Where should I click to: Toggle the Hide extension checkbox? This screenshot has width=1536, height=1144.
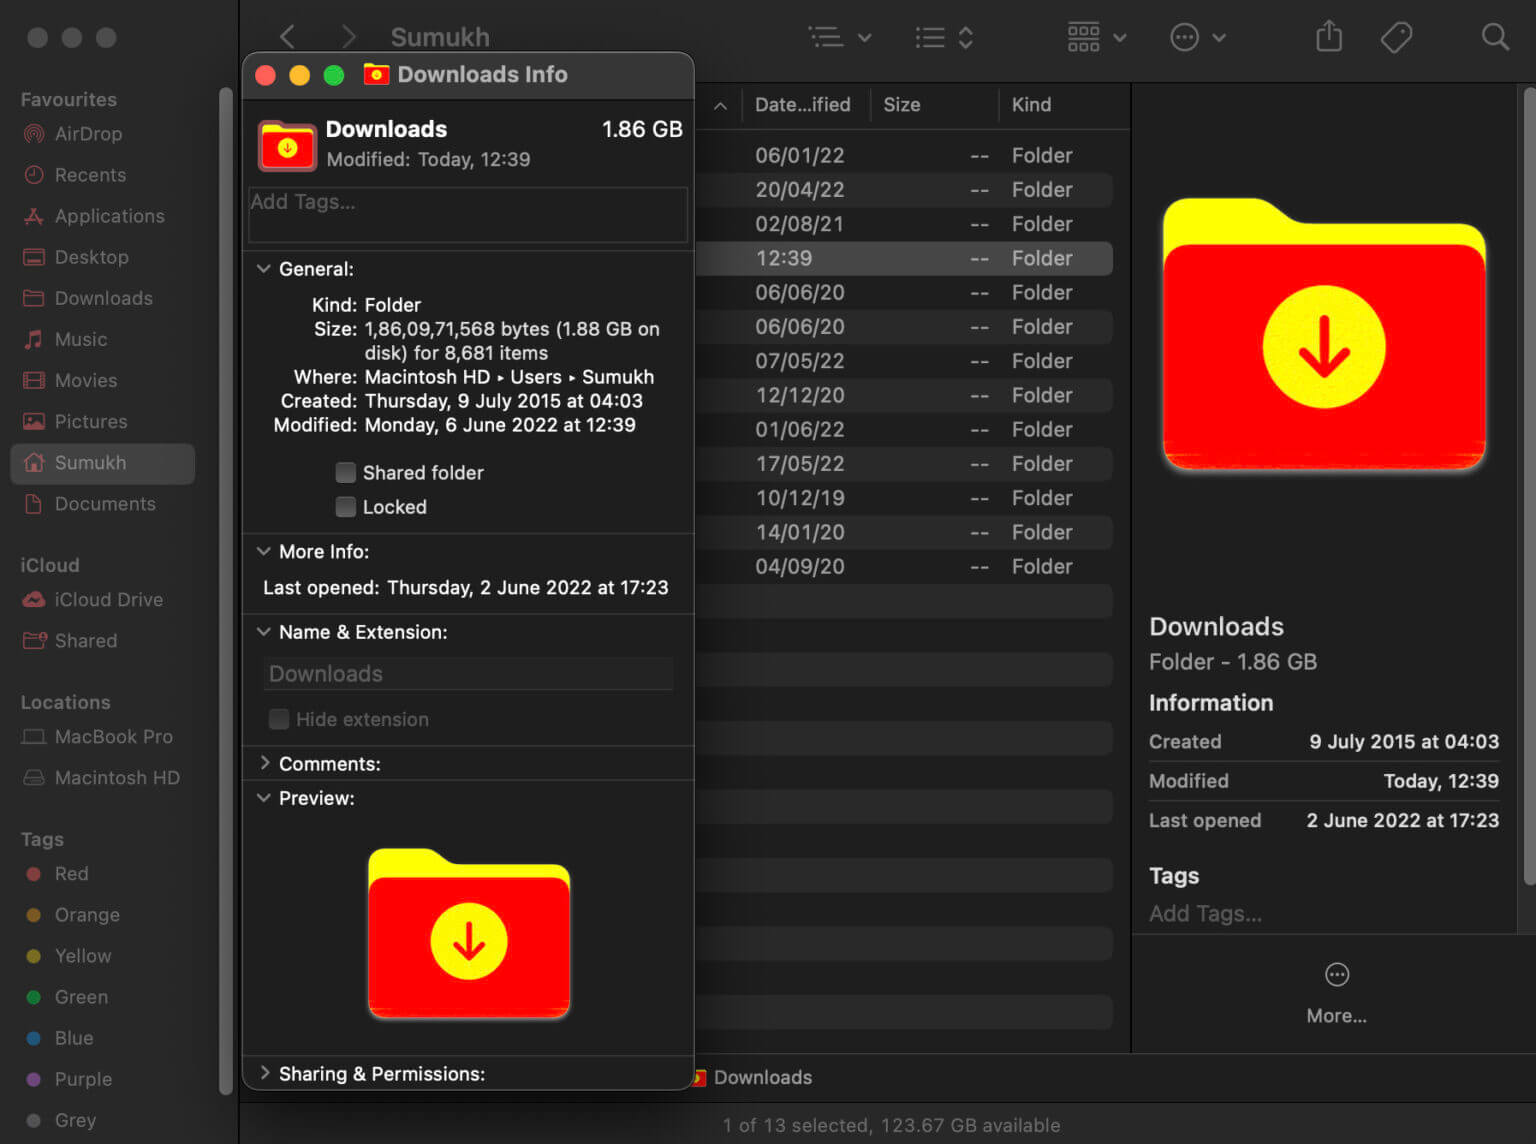280,720
